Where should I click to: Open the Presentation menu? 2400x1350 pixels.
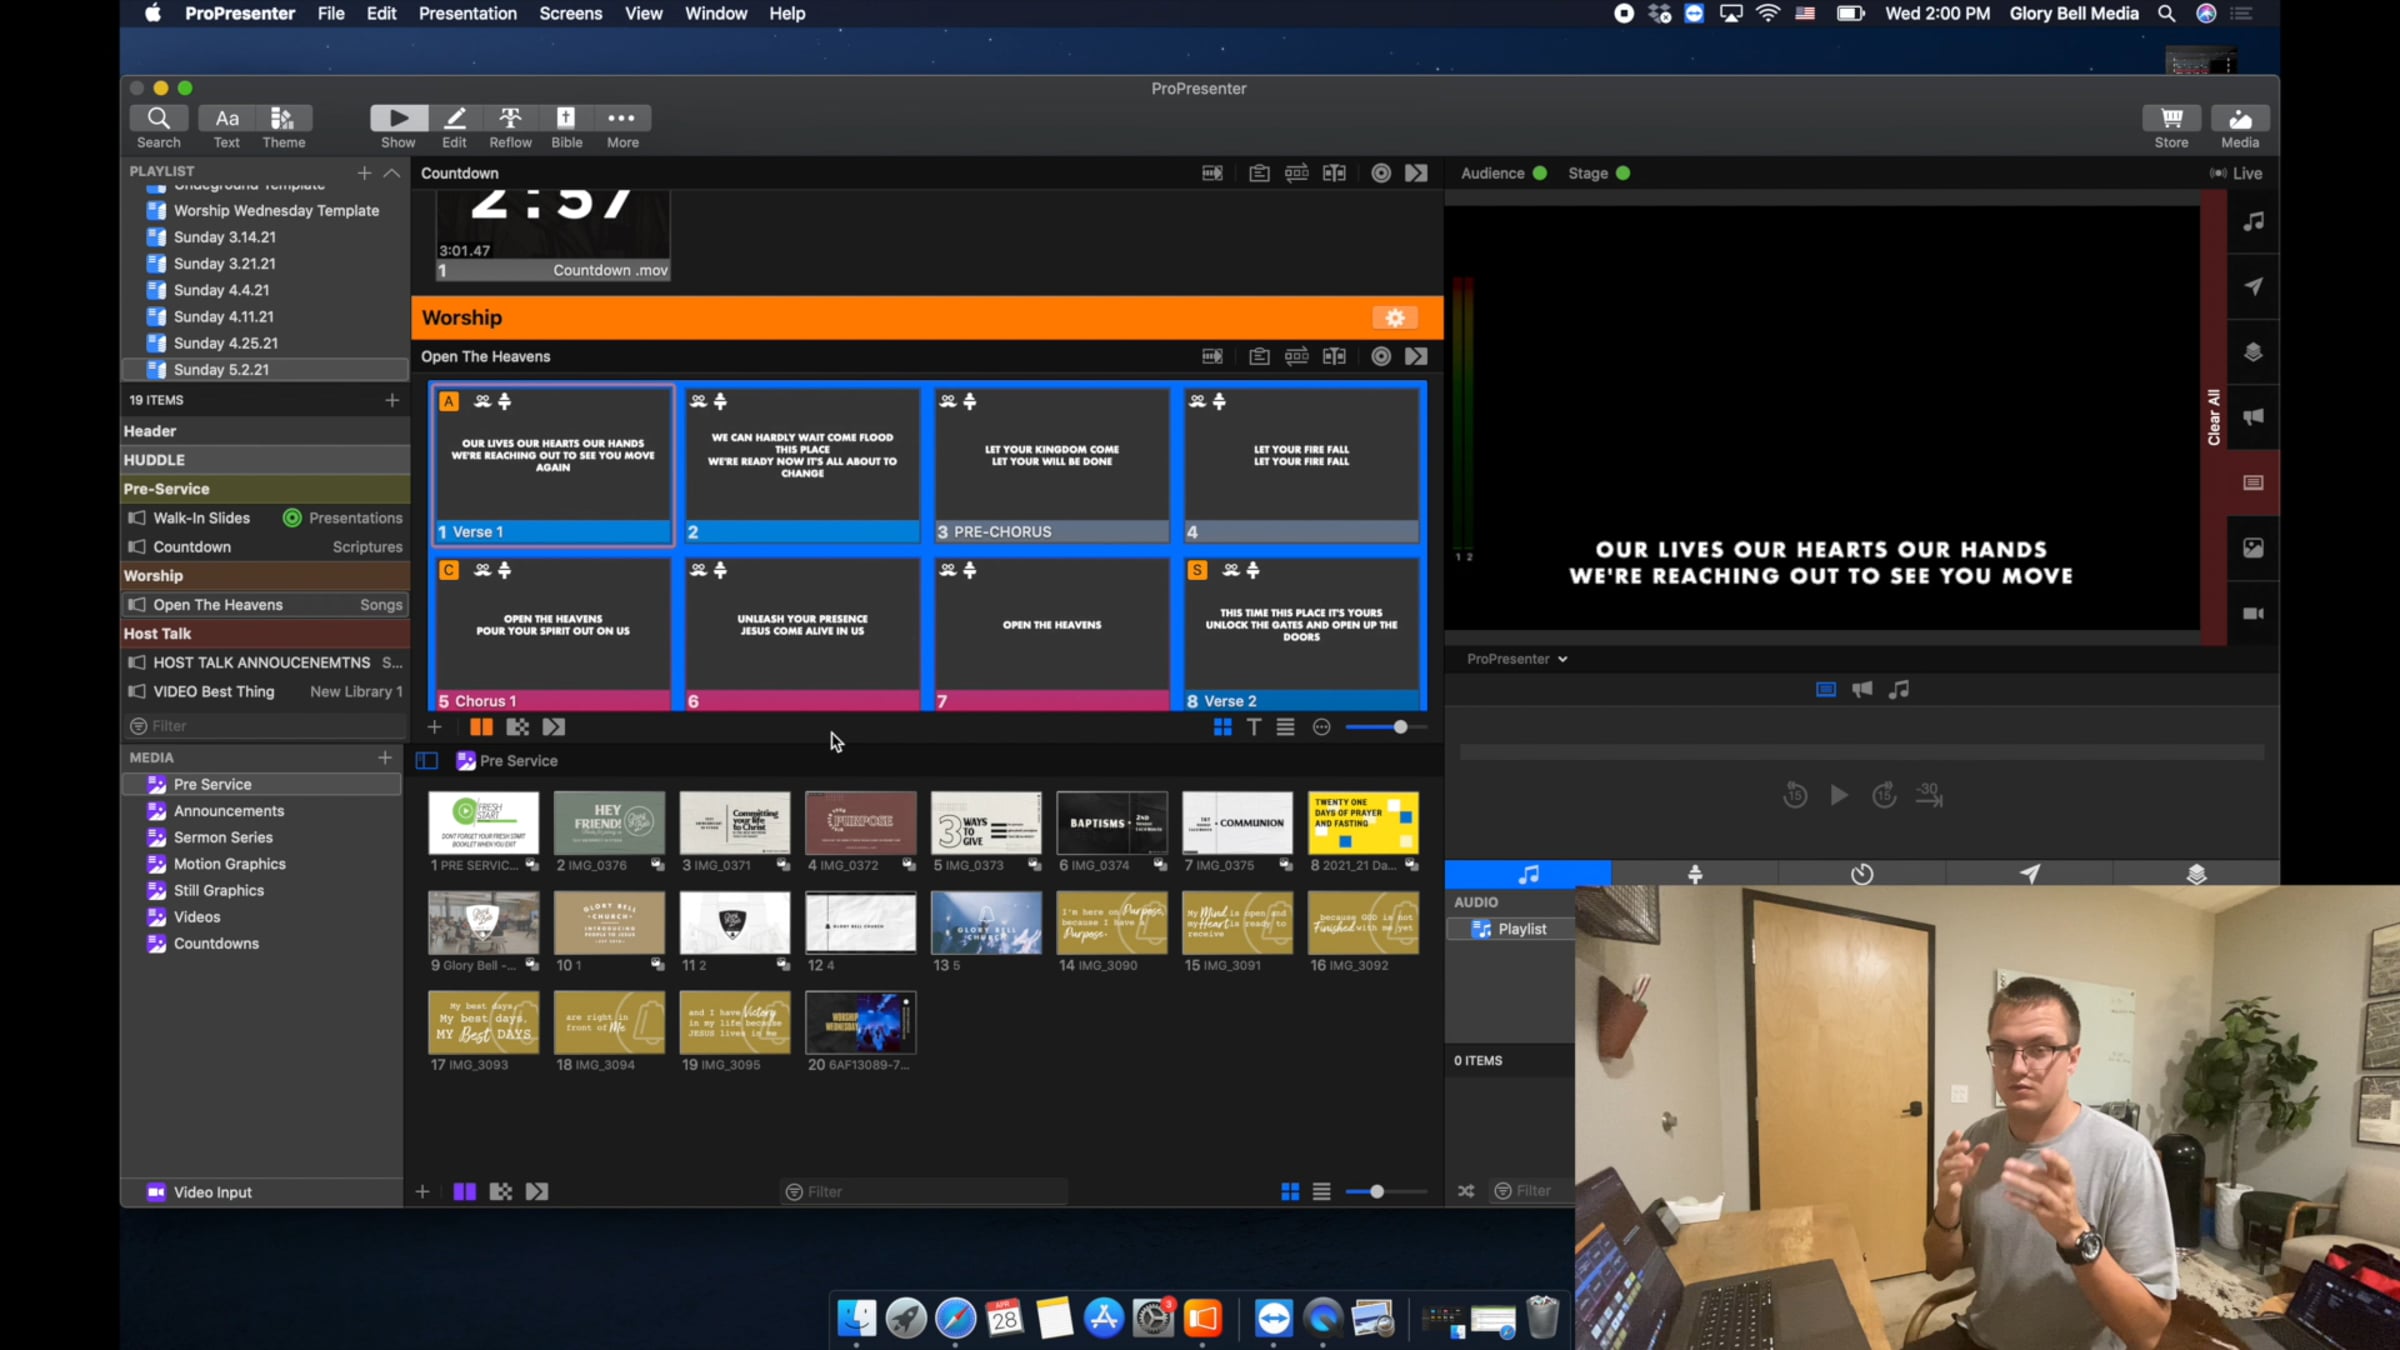click(467, 14)
